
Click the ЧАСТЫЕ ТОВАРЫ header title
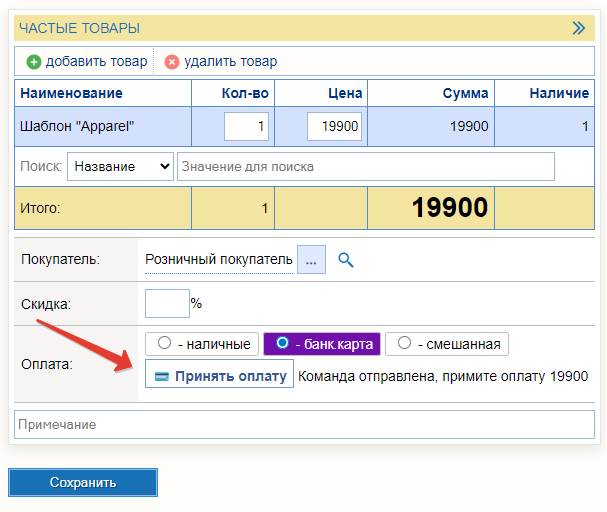(x=80, y=28)
